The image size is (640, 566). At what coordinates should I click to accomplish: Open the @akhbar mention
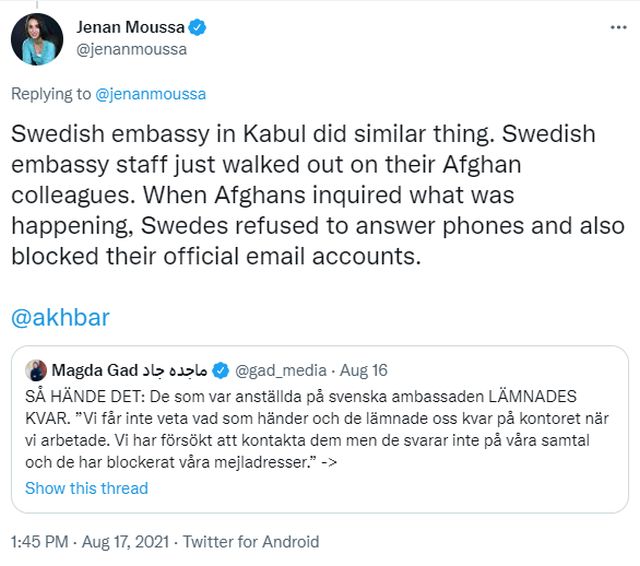coord(60,318)
